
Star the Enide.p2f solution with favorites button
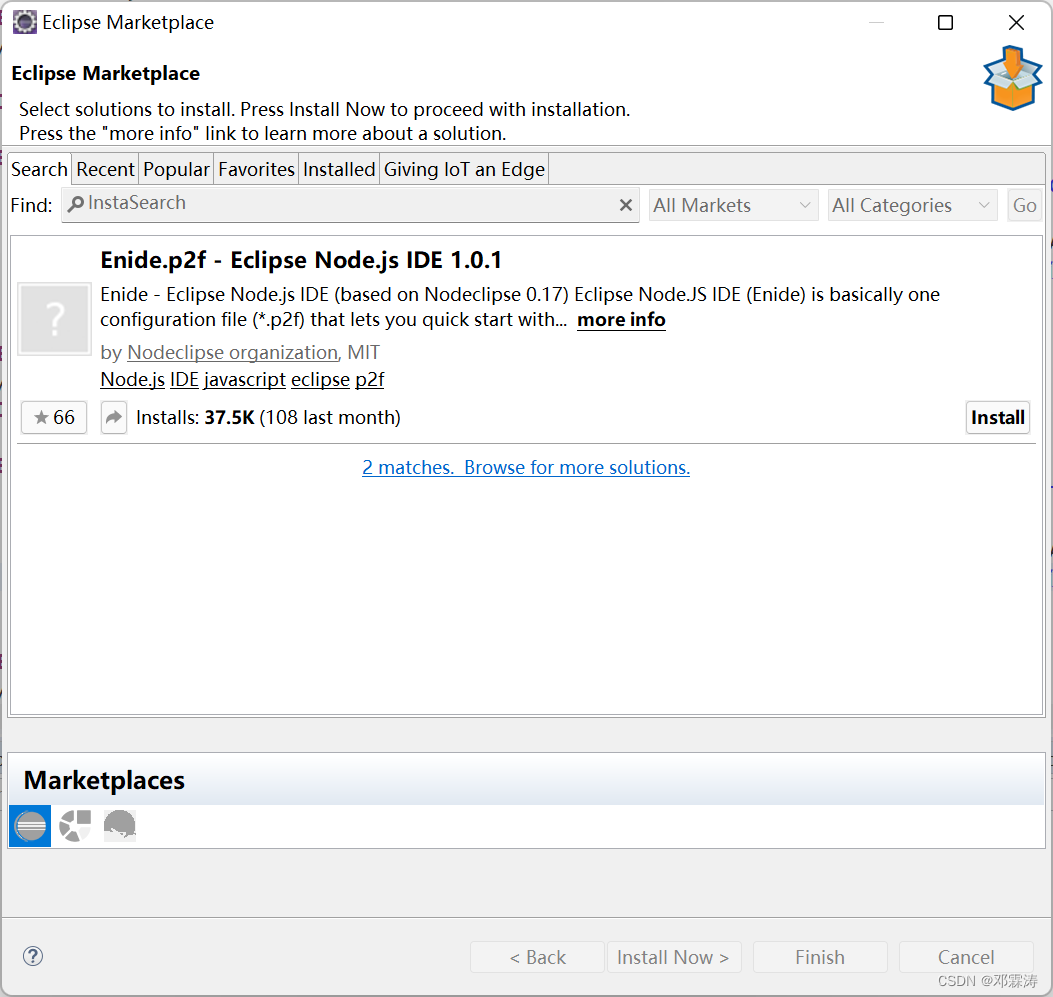pyautogui.click(x=53, y=417)
